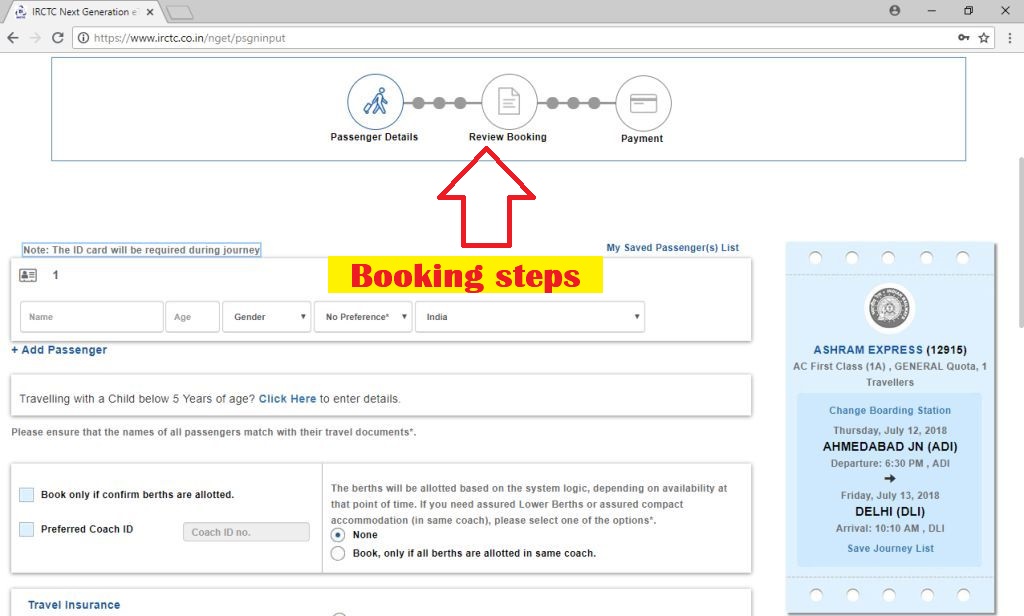Open the India country dropdown
Screen dimensions: 1024x616
click(x=530, y=316)
